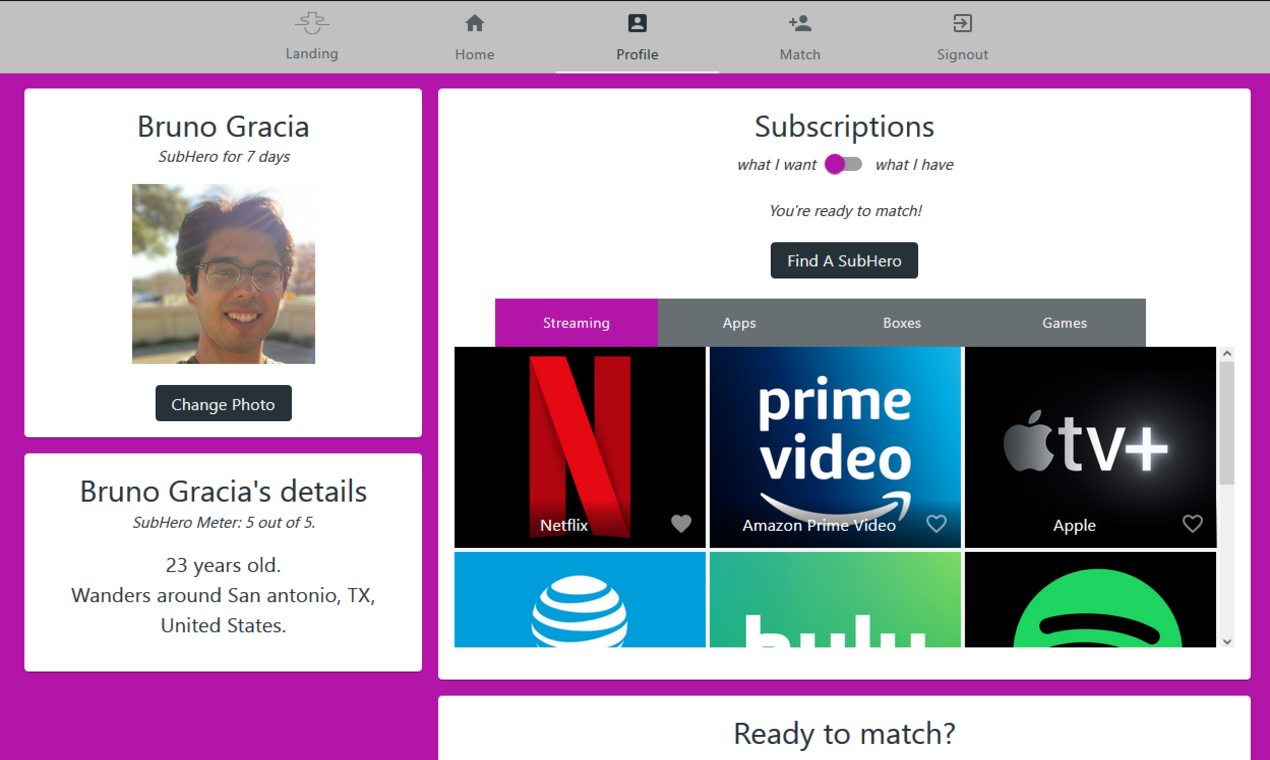The height and width of the screenshot is (760, 1270).
Task: Open the Match nav label
Action: [x=800, y=54]
